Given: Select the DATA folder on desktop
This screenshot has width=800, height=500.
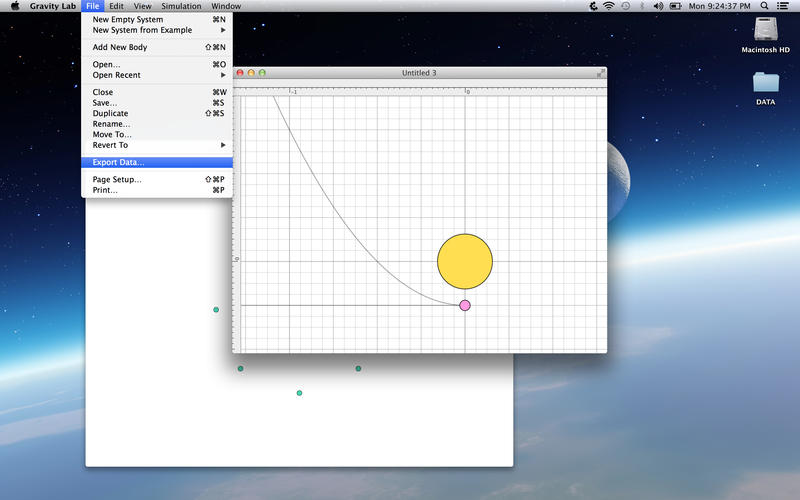Looking at the screenshot, I should coord(765,82).
